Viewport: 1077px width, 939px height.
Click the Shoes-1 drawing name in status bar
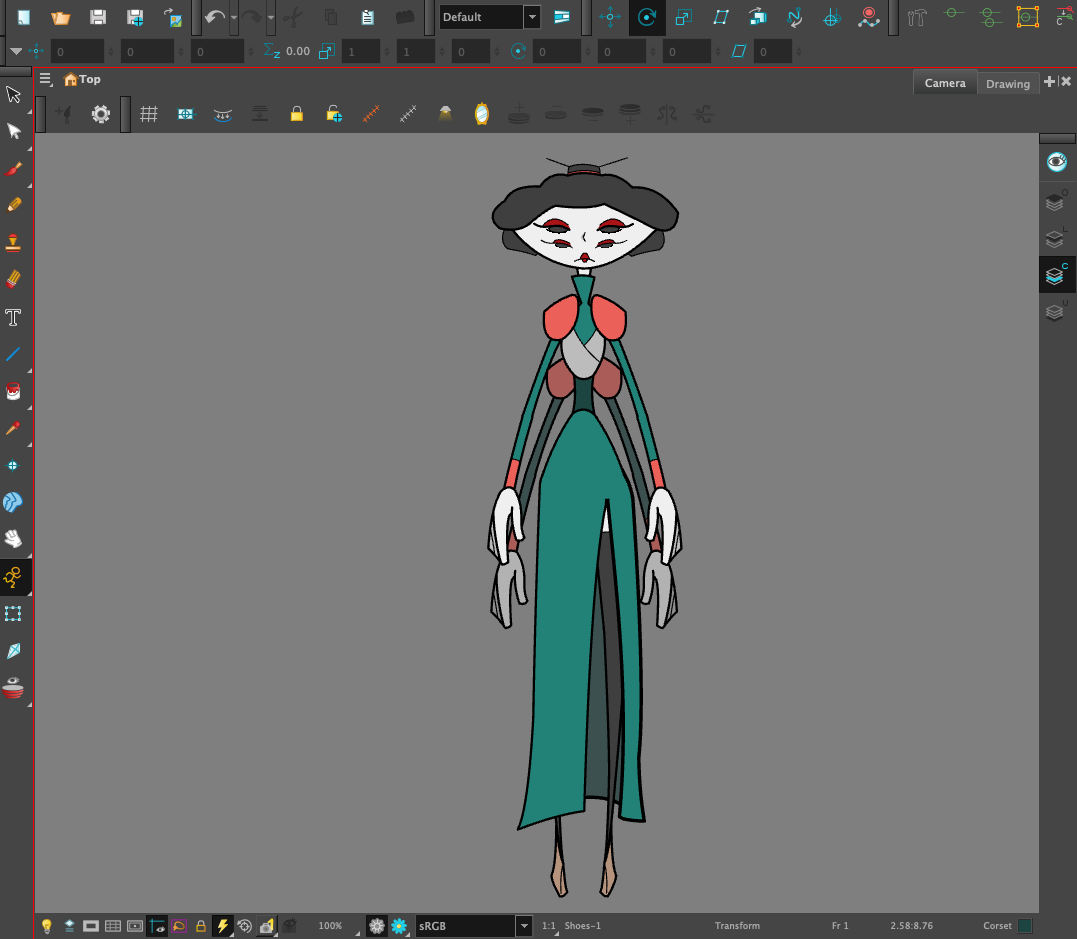[582, 926]
